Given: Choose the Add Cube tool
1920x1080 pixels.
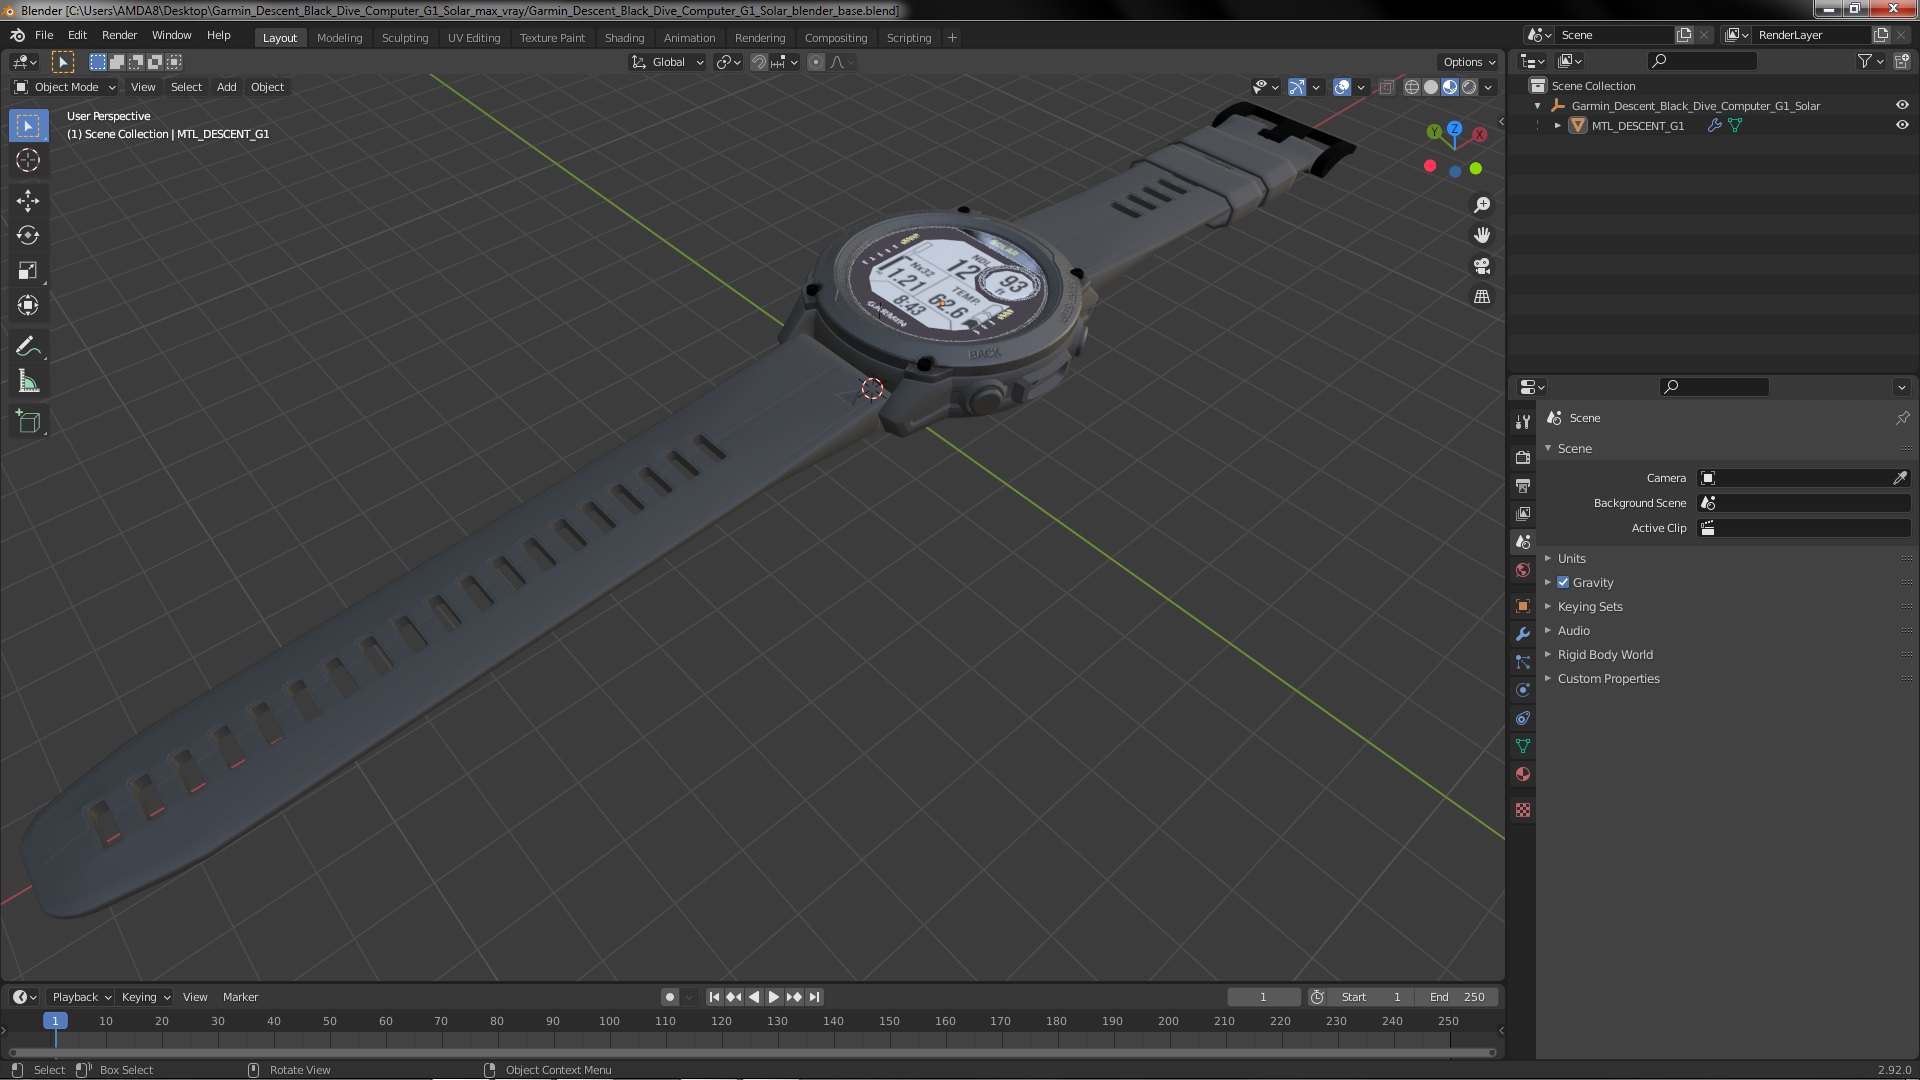Looking at the screenshot, I should 28,422.
